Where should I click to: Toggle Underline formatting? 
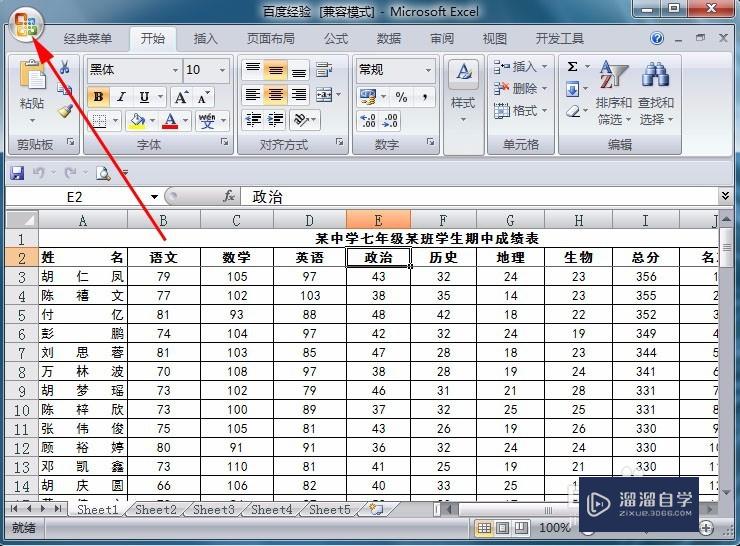(144, 97)
